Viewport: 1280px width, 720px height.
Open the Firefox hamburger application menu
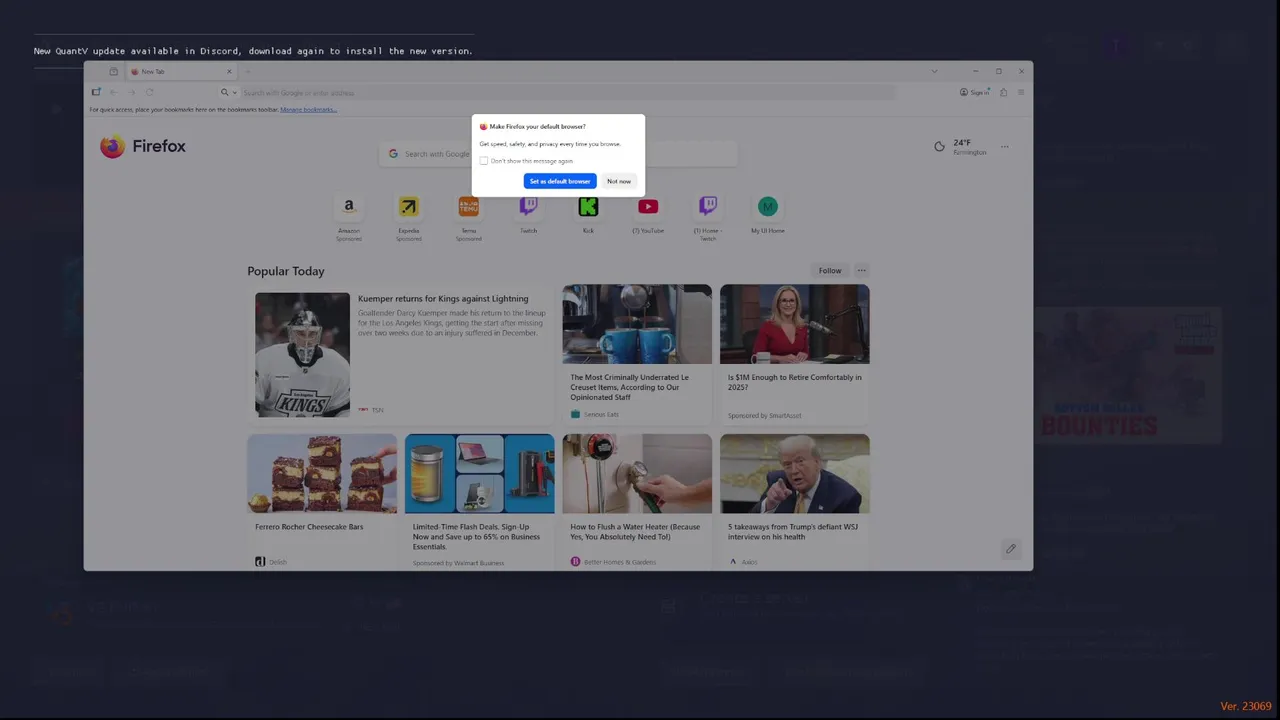coord(1021,92)
